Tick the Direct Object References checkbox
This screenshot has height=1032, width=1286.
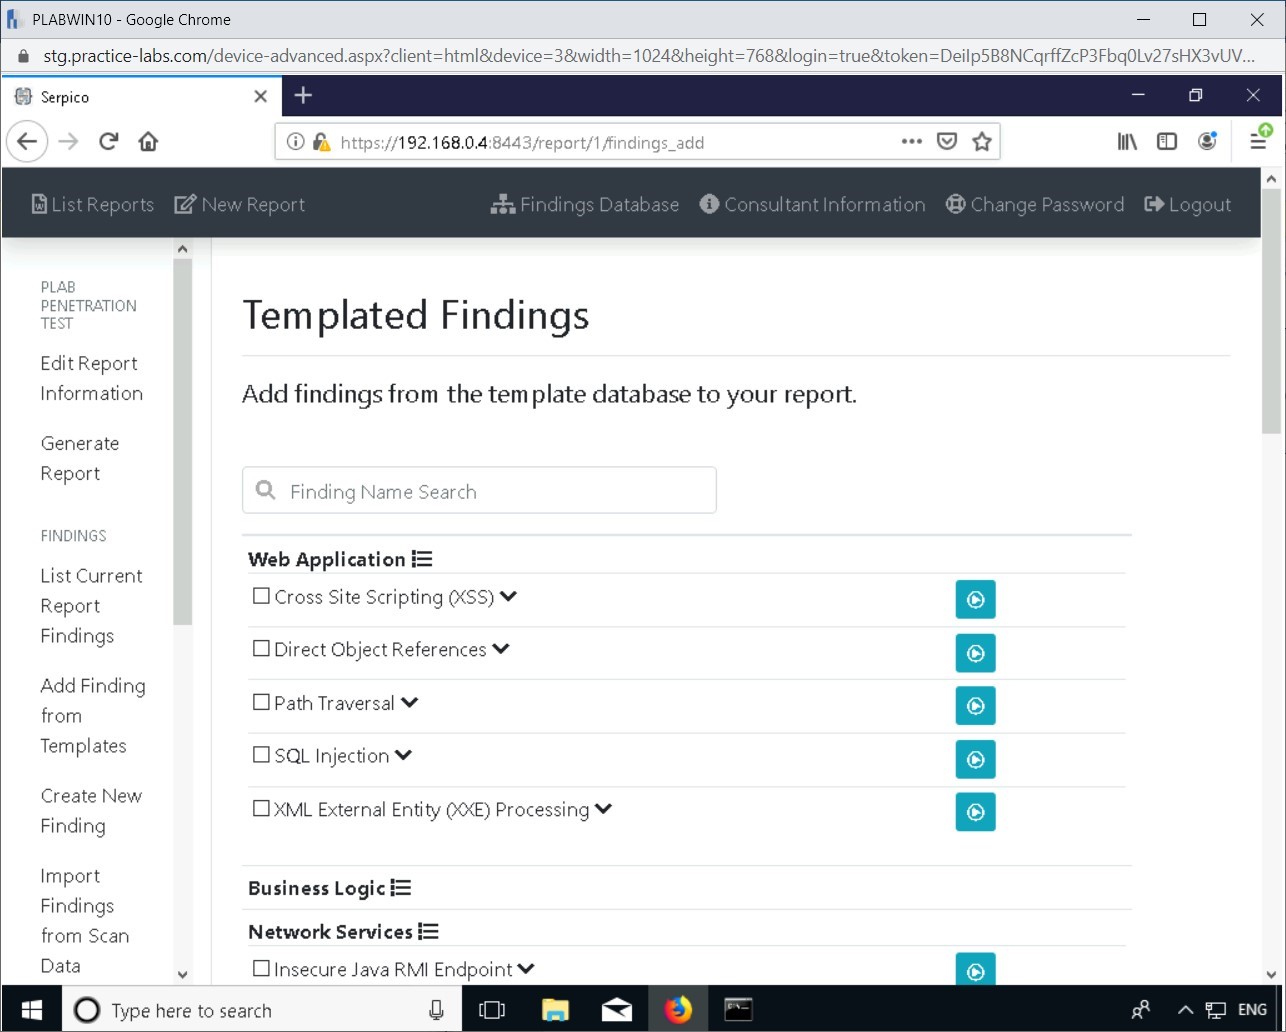click(x=261, y=649)
